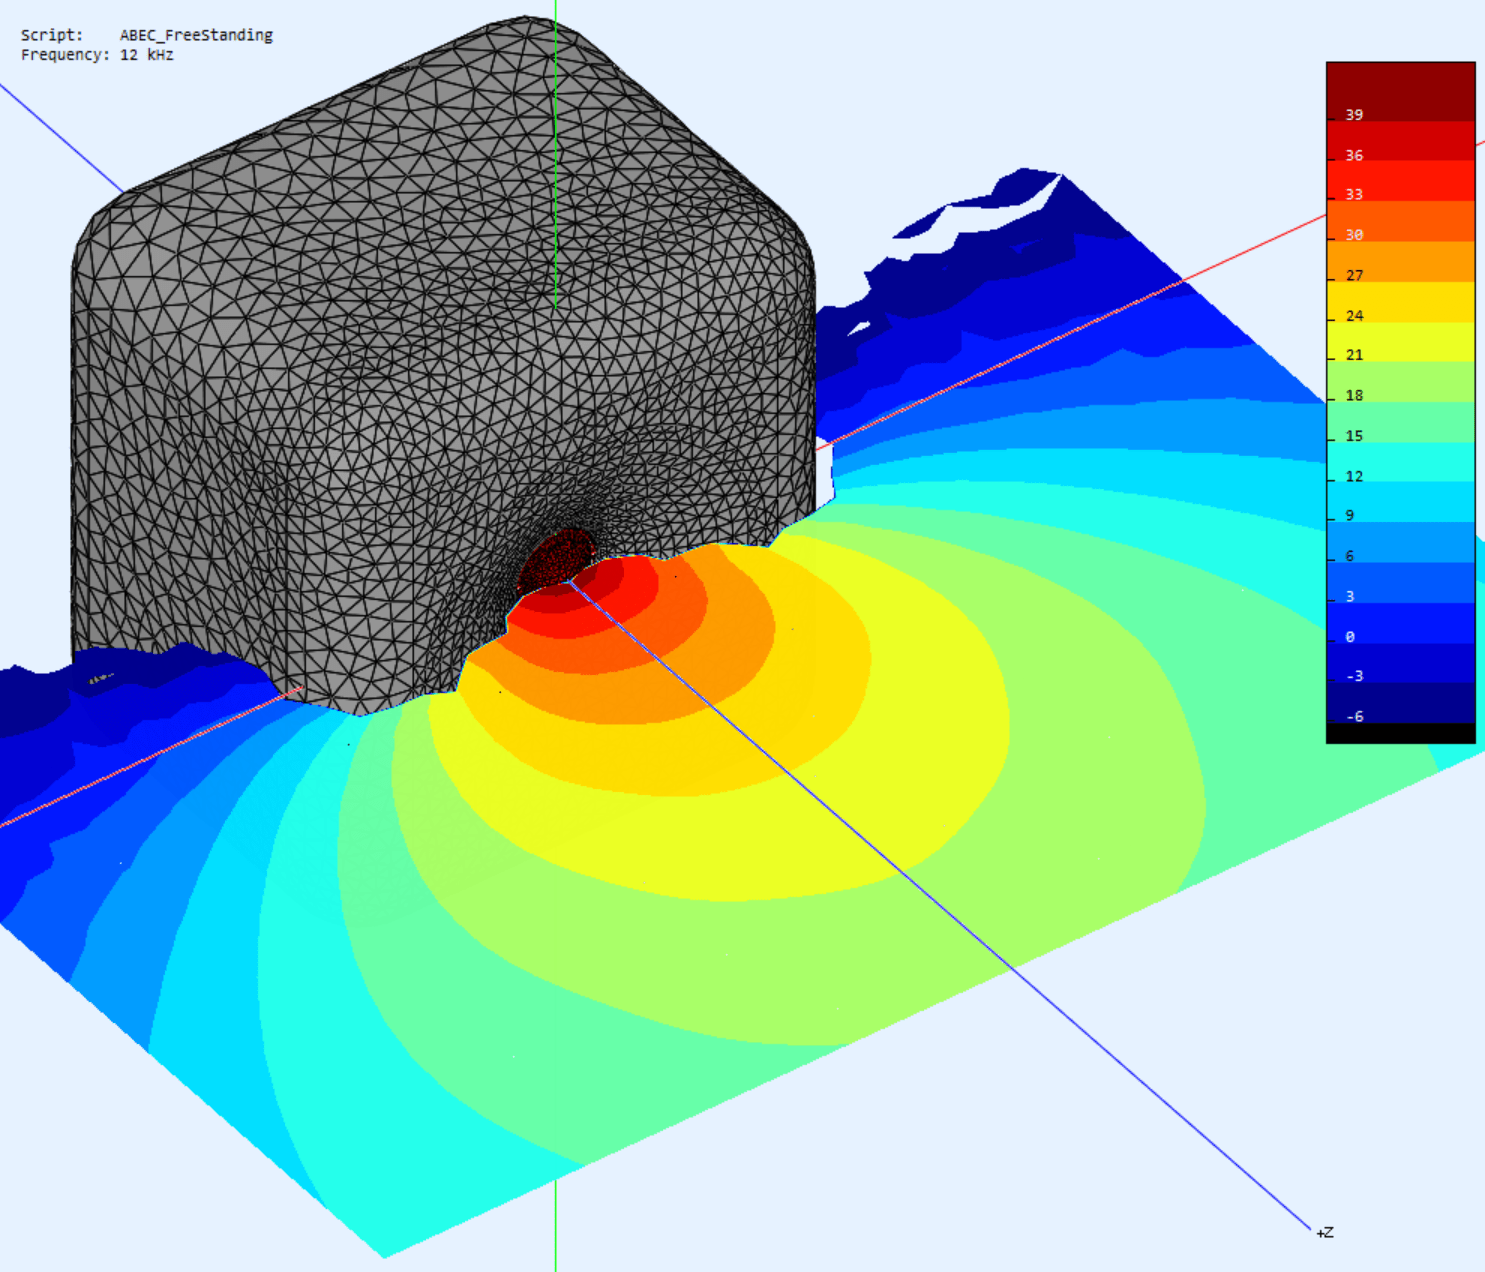Click the 15 value on the color legend
The image size is (1485, 1272).
pos(1354,436)
